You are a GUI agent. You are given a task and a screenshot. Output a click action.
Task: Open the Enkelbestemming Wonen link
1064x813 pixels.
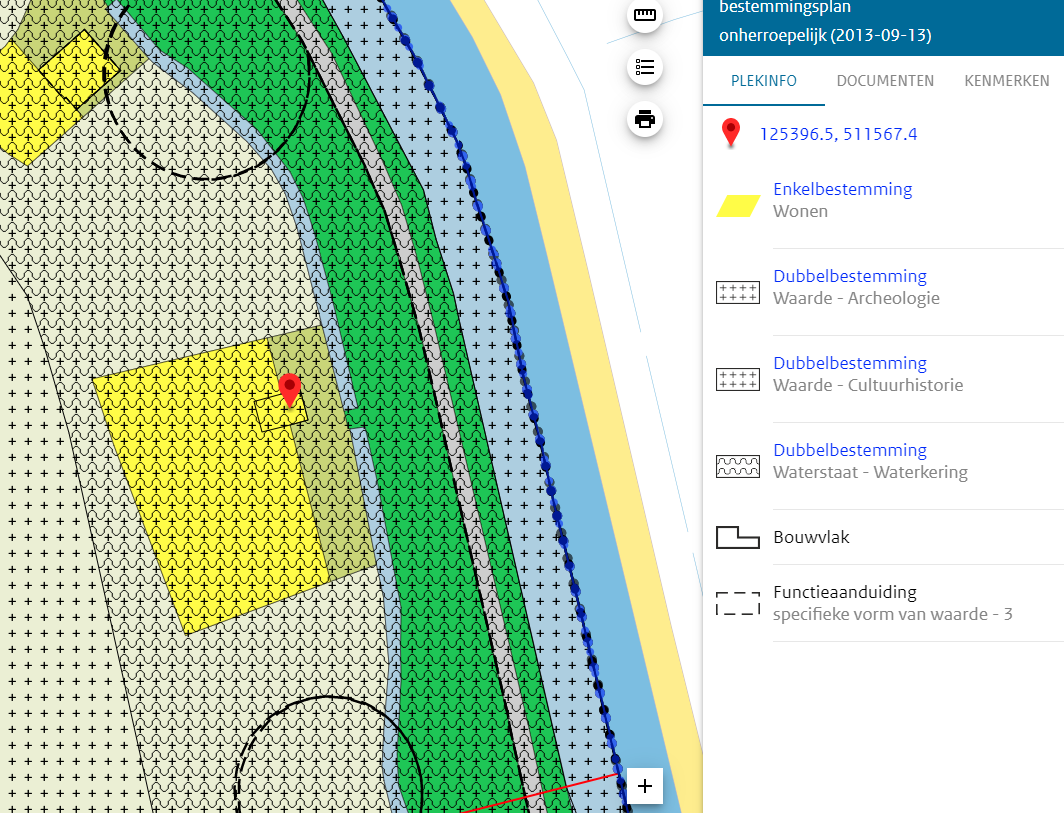(x=842, y=189)
